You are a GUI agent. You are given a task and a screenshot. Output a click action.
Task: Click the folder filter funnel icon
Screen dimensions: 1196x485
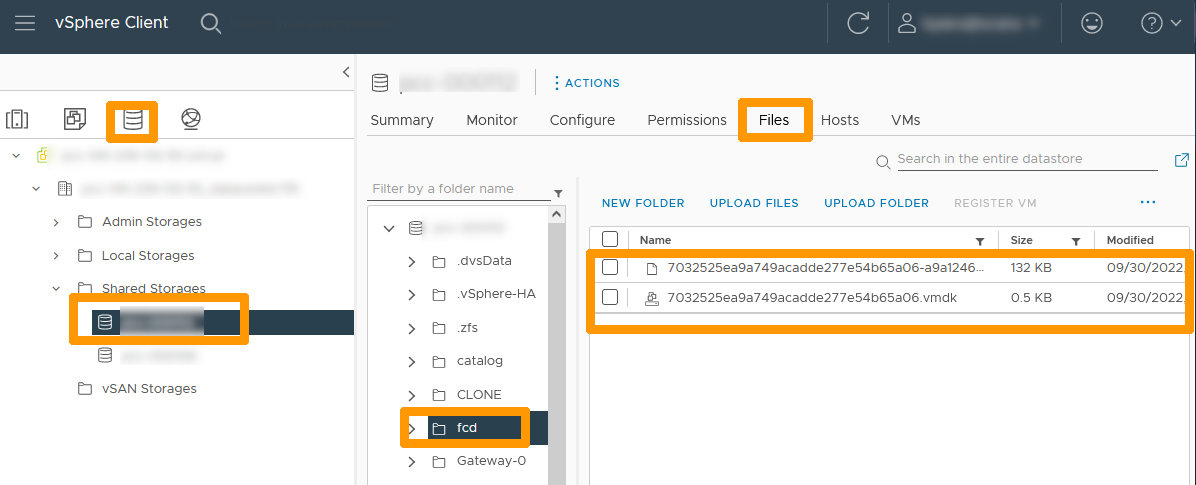coord(558,192)
